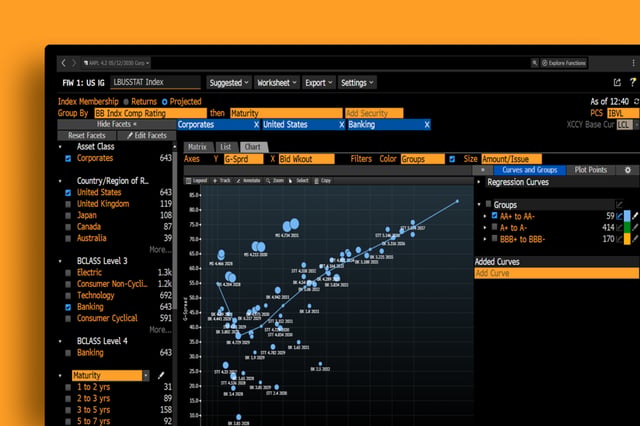
Task: Click the blue AA+ to AA- color swatch
Action: click(627, 216)
